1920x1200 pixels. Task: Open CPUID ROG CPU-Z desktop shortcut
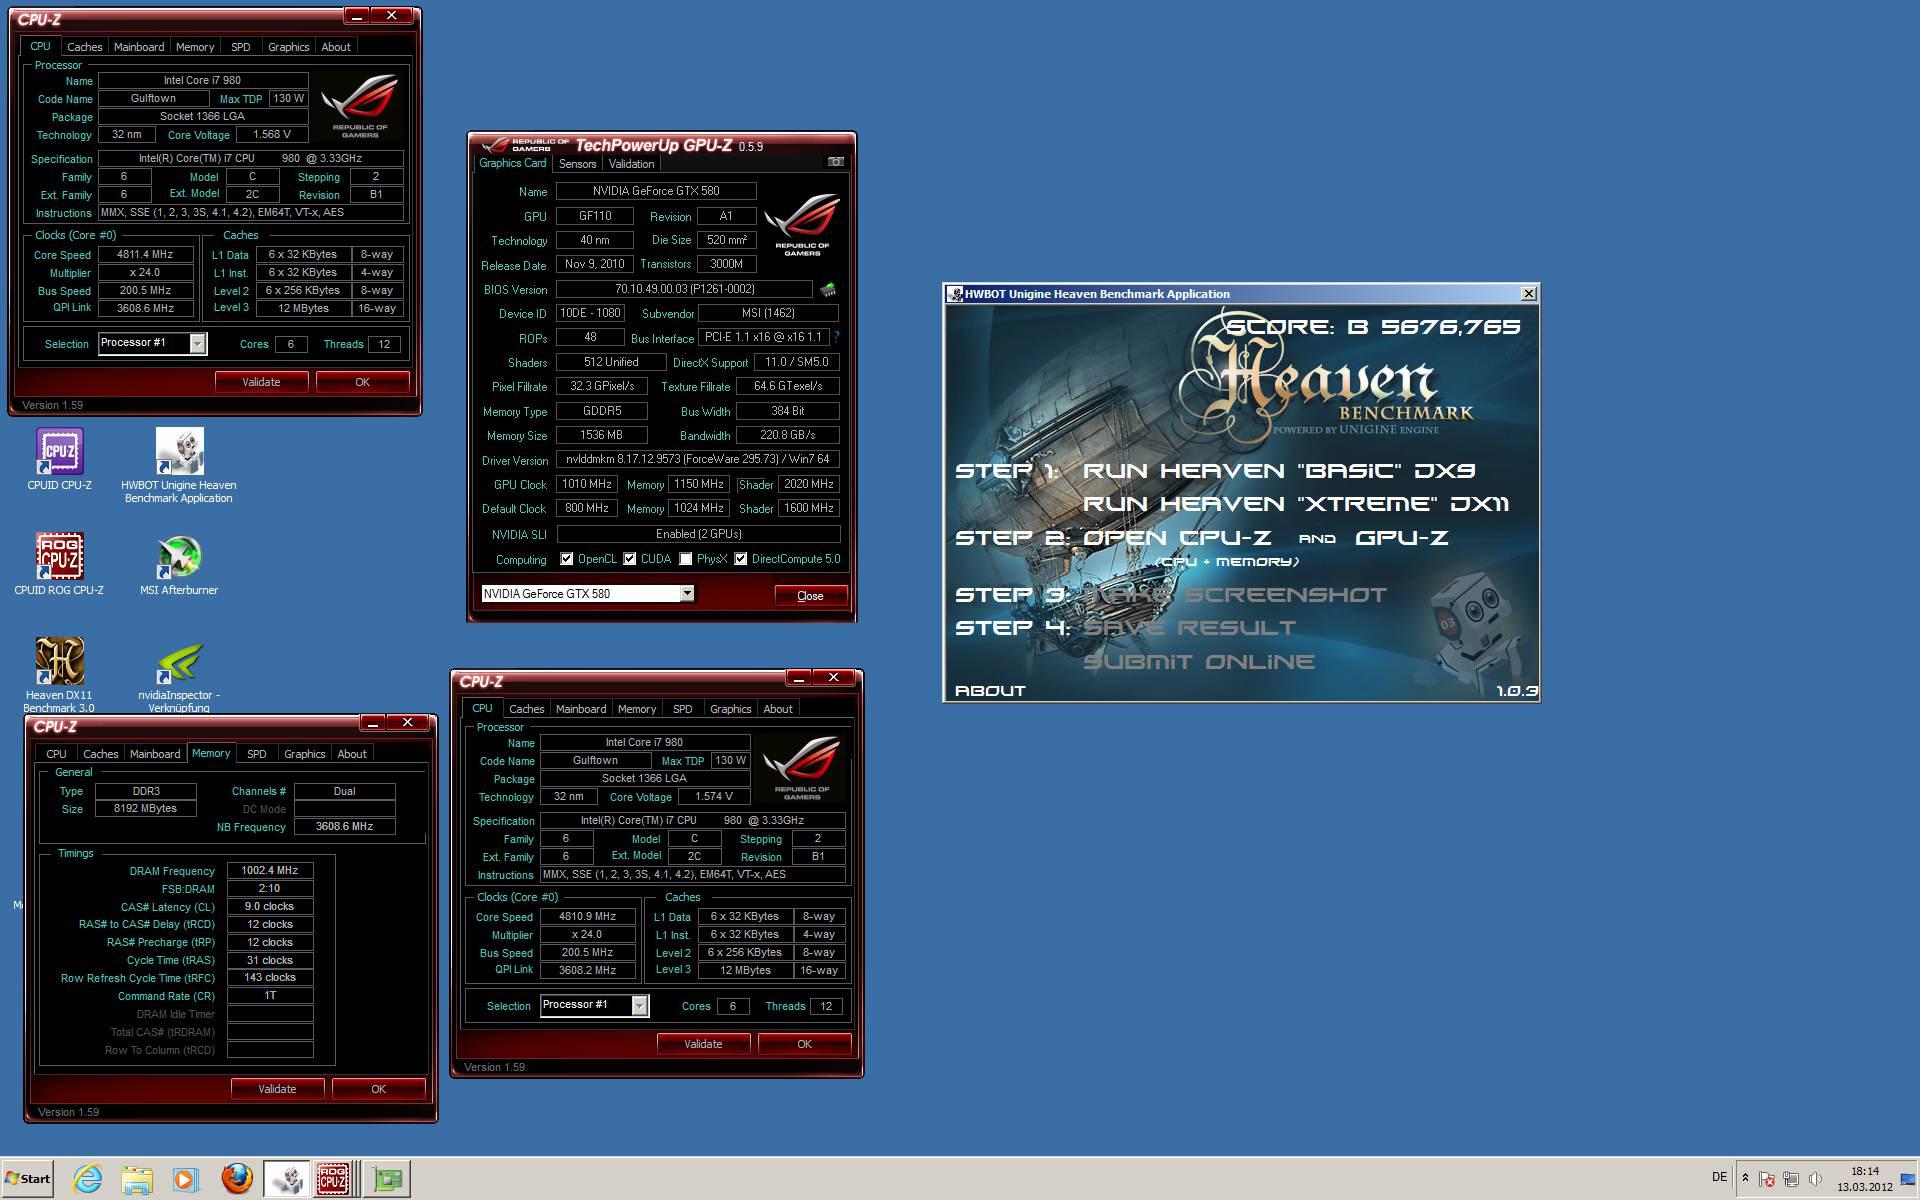(59, 565)
